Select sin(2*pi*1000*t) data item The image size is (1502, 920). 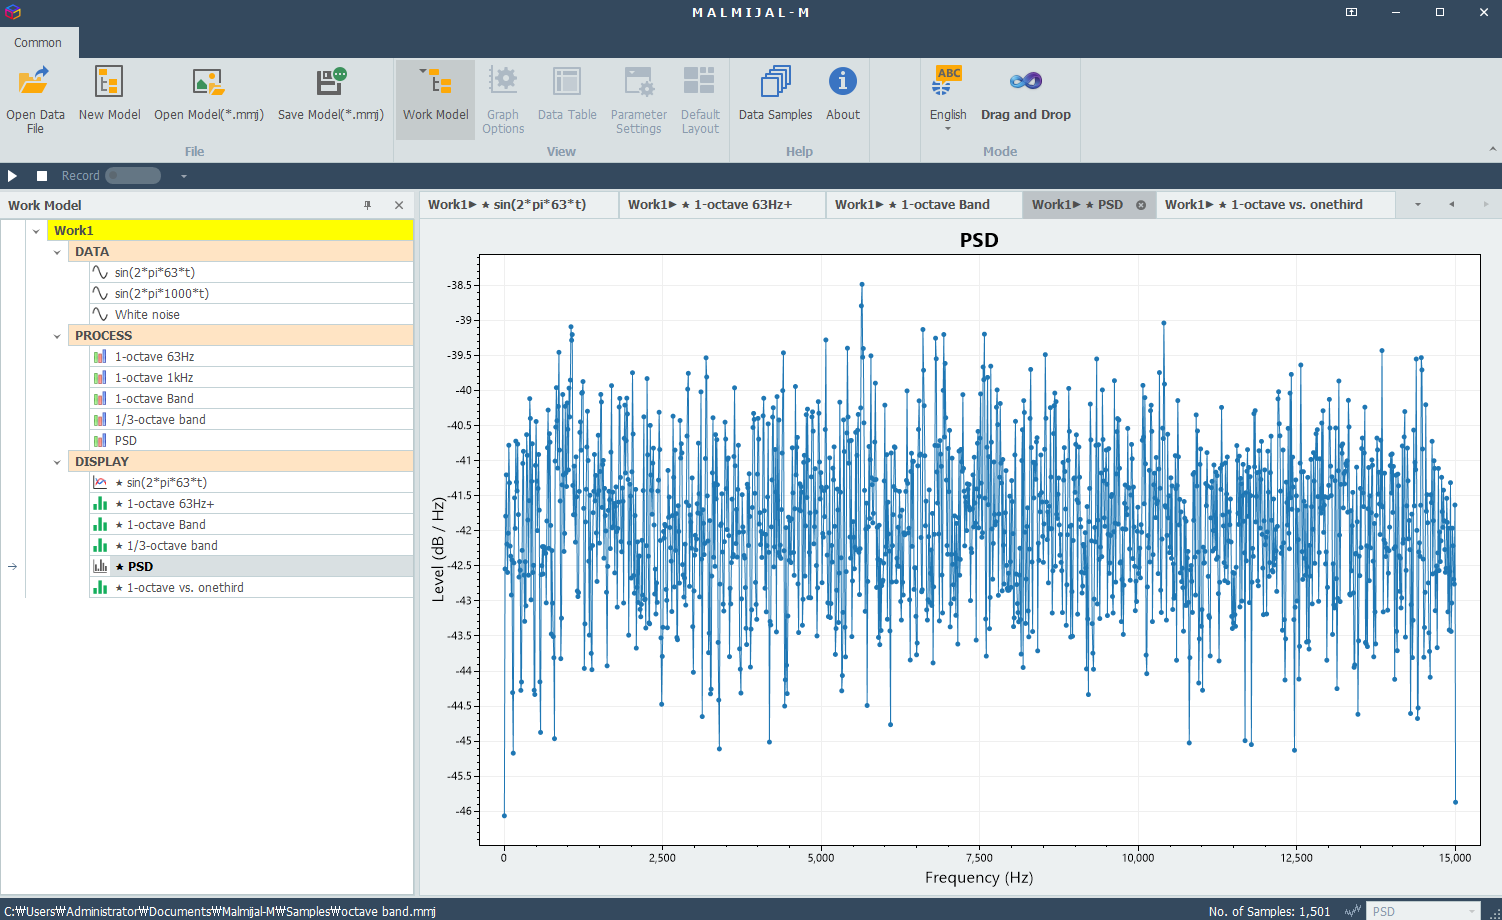tap(251, 293)
